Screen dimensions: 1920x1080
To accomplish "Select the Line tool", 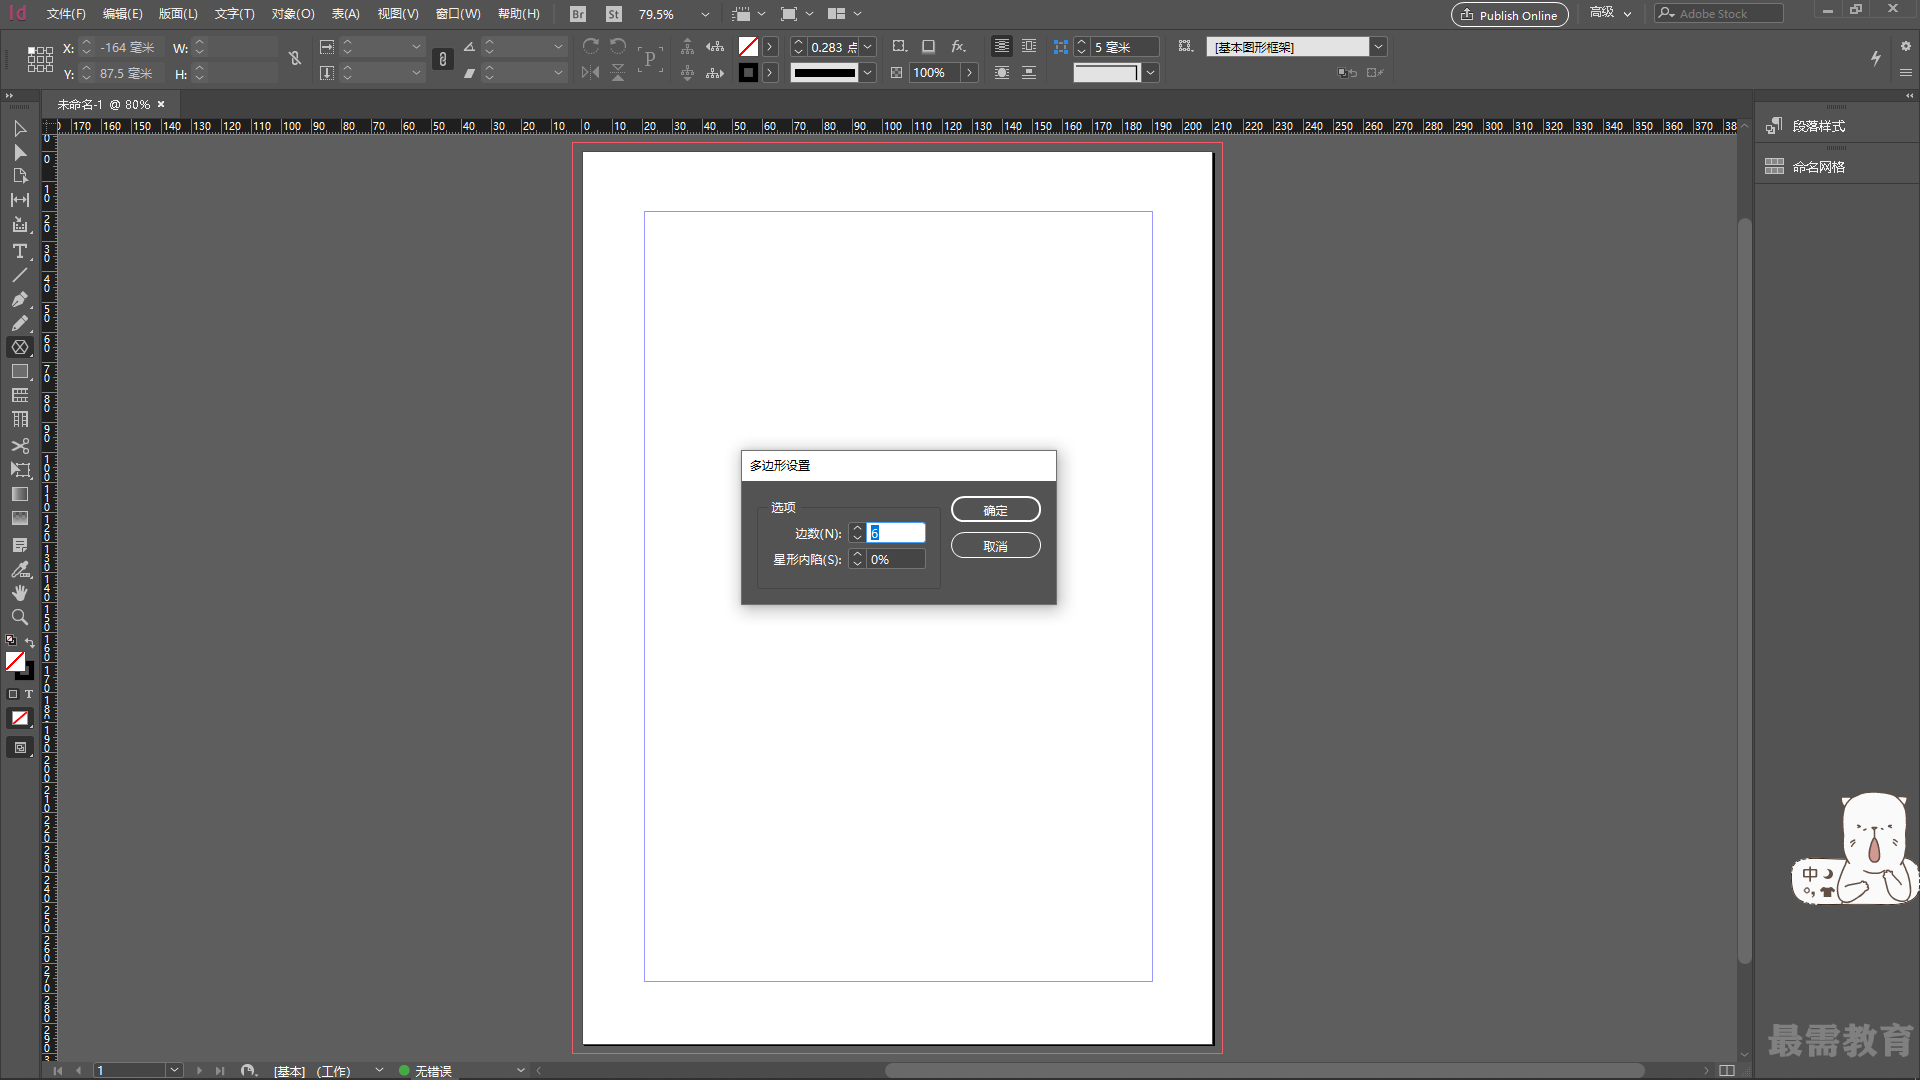I will pyautogui.click(x=19, y=275).
